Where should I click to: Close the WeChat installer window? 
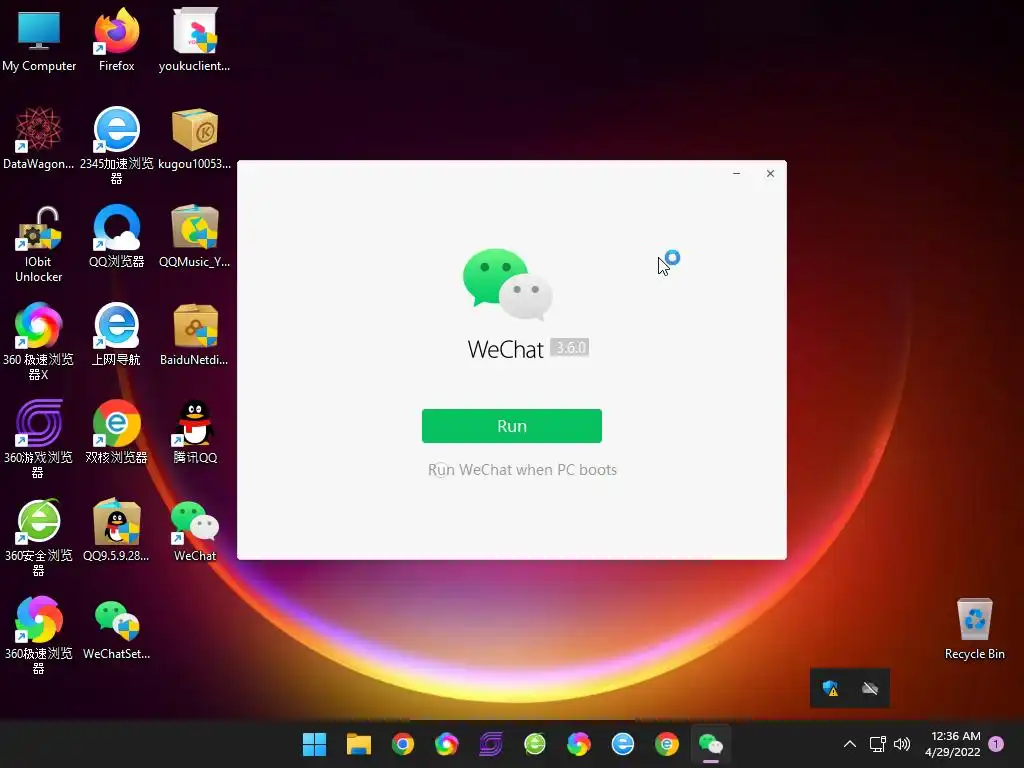tap(770, 173)
